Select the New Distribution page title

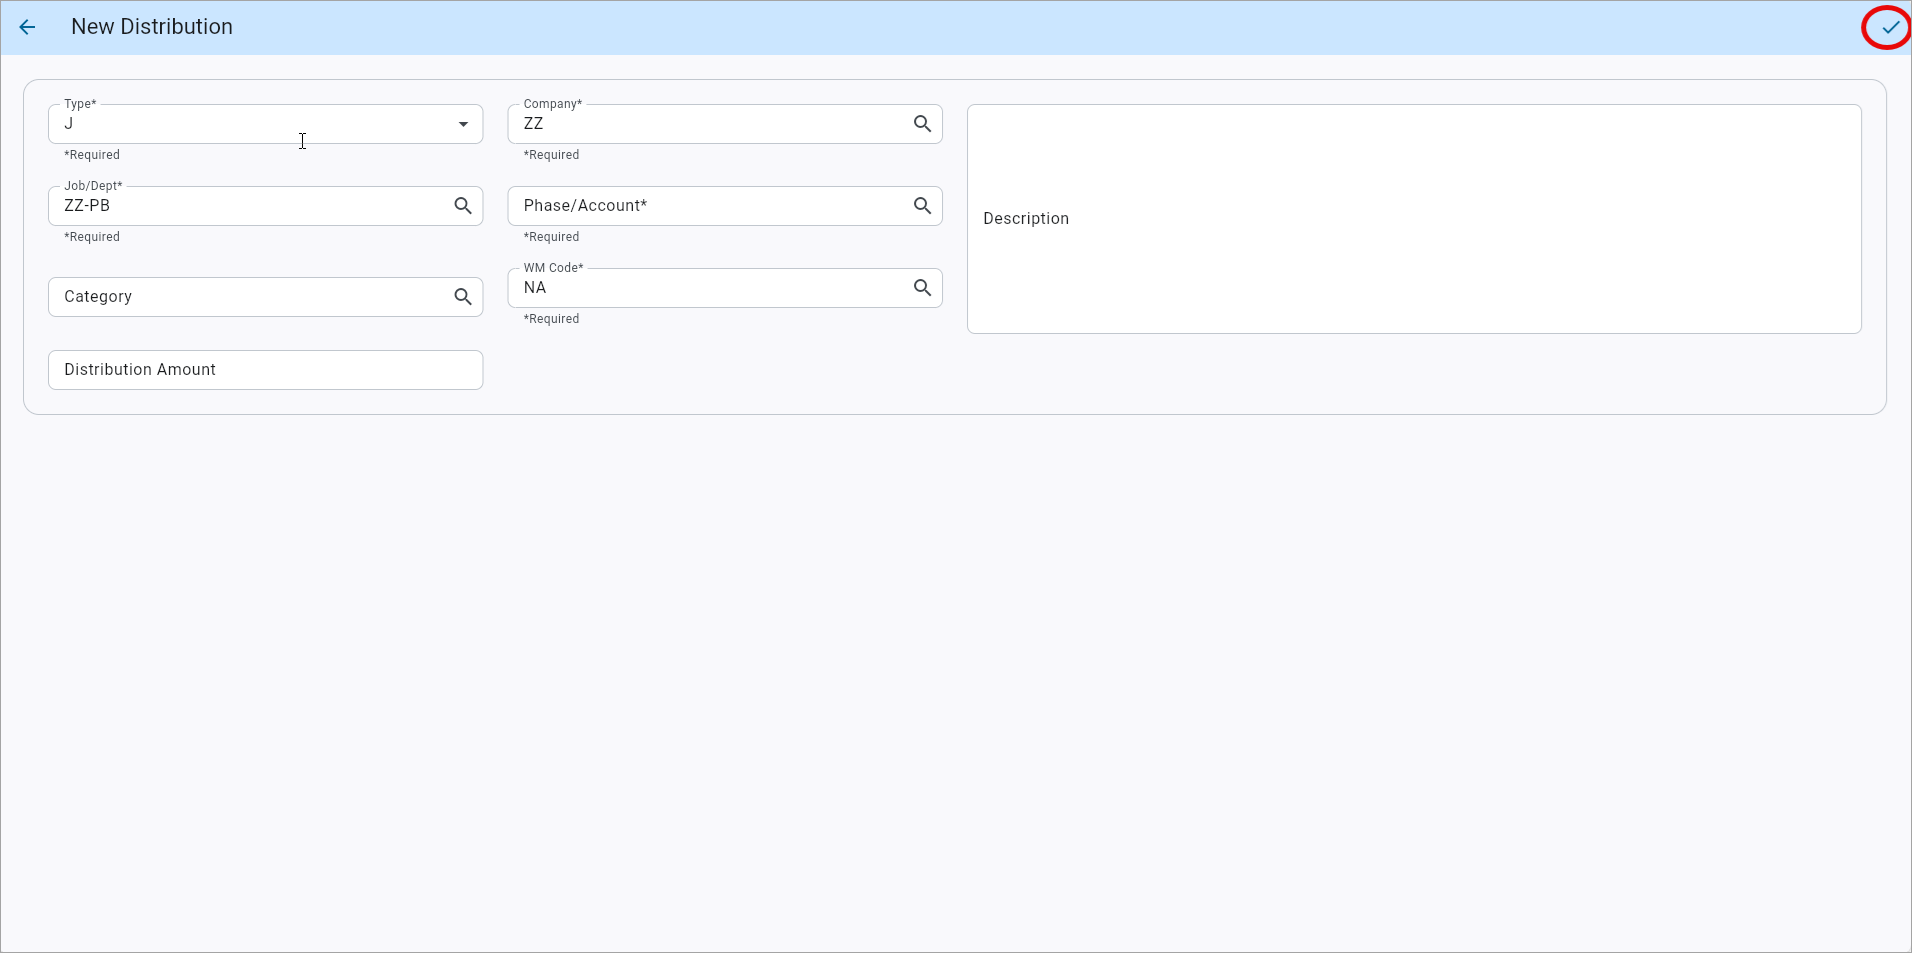[152, 27]
